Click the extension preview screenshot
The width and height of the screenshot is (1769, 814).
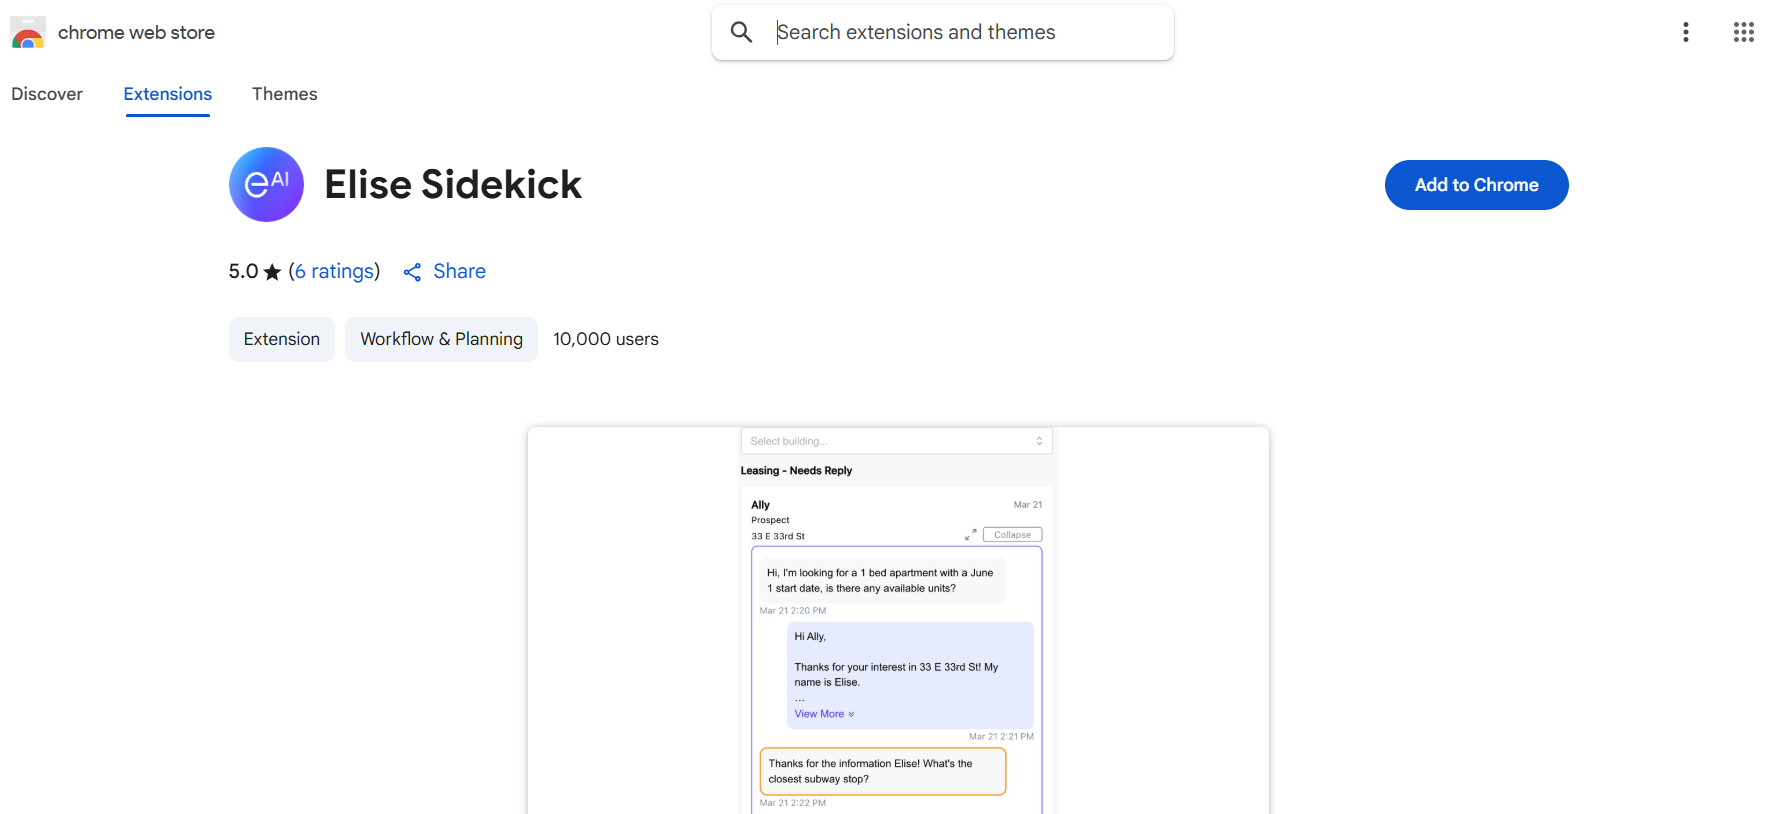898,620
